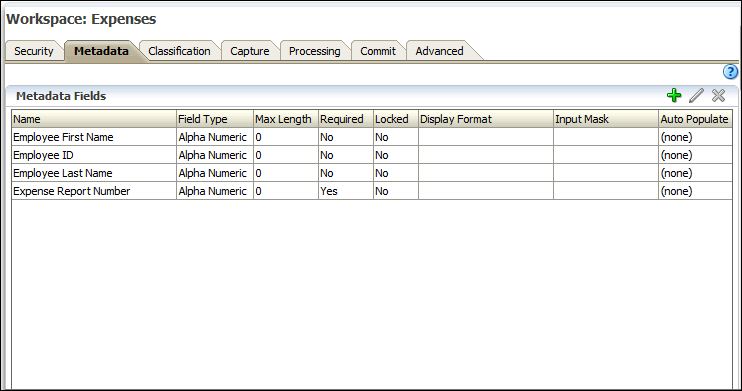Switch to the Processing tab
The image size is (742, 391).
point(315,51)
